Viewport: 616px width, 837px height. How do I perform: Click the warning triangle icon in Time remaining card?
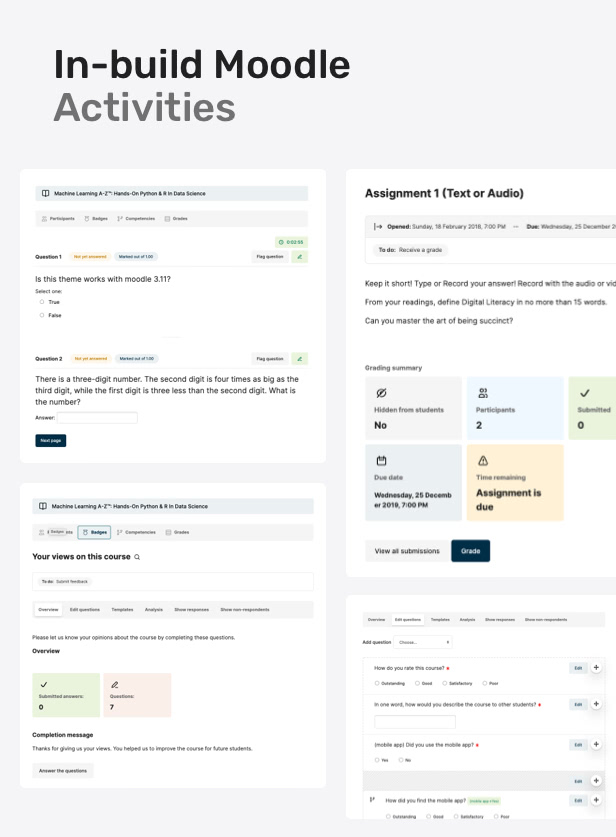click(x=483, y=460)
